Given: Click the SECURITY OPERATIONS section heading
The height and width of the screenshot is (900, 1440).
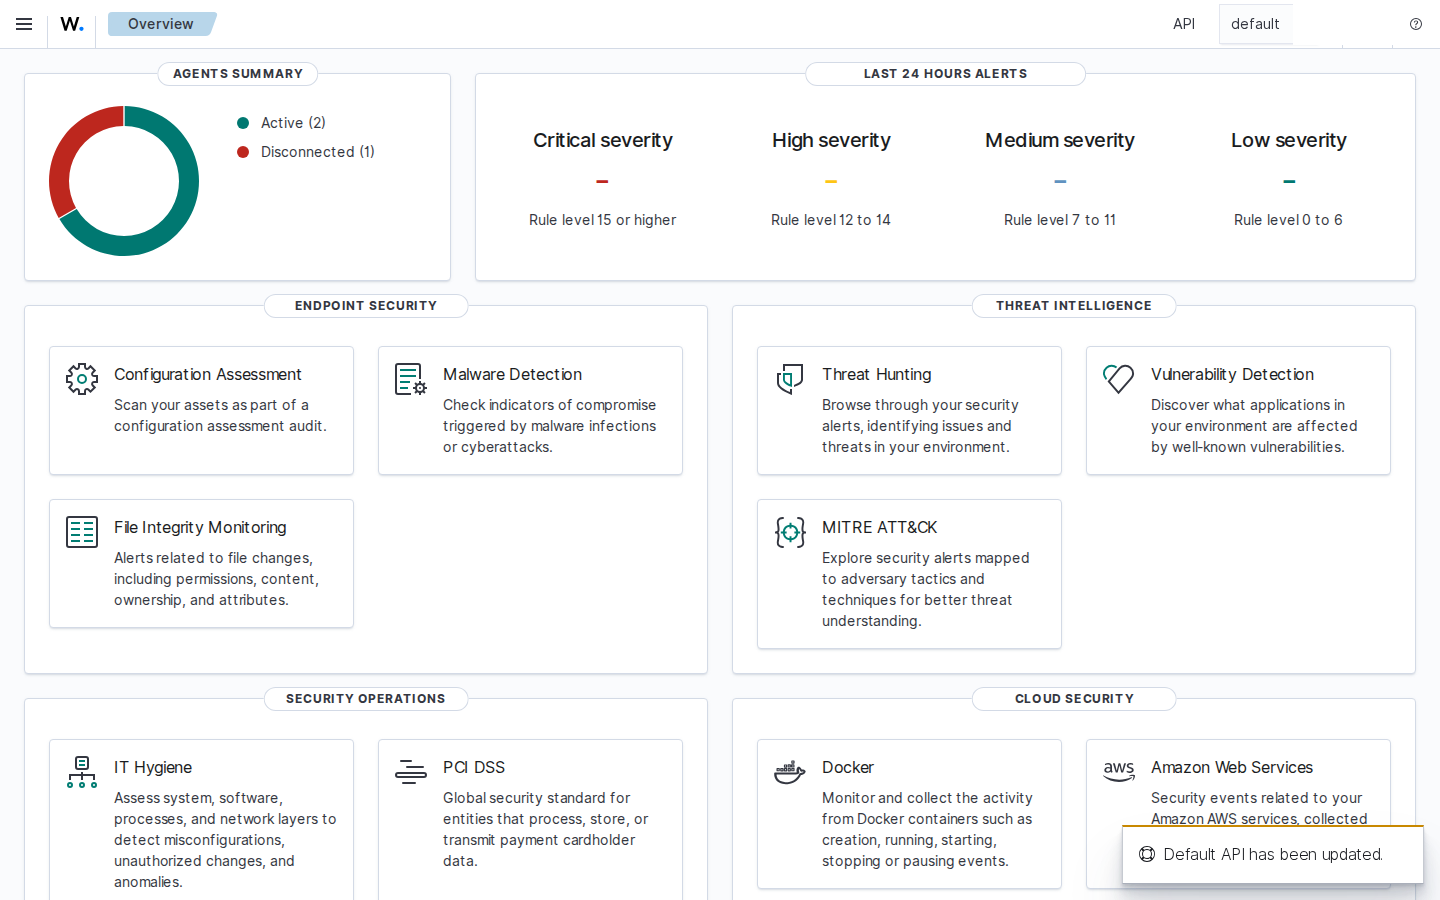Looking at the screenshot, I should [366, 699].
